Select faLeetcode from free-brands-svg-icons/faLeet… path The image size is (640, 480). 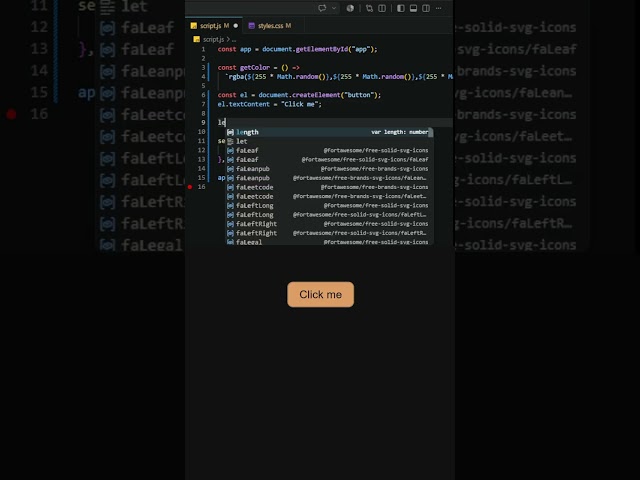point(329,196)
